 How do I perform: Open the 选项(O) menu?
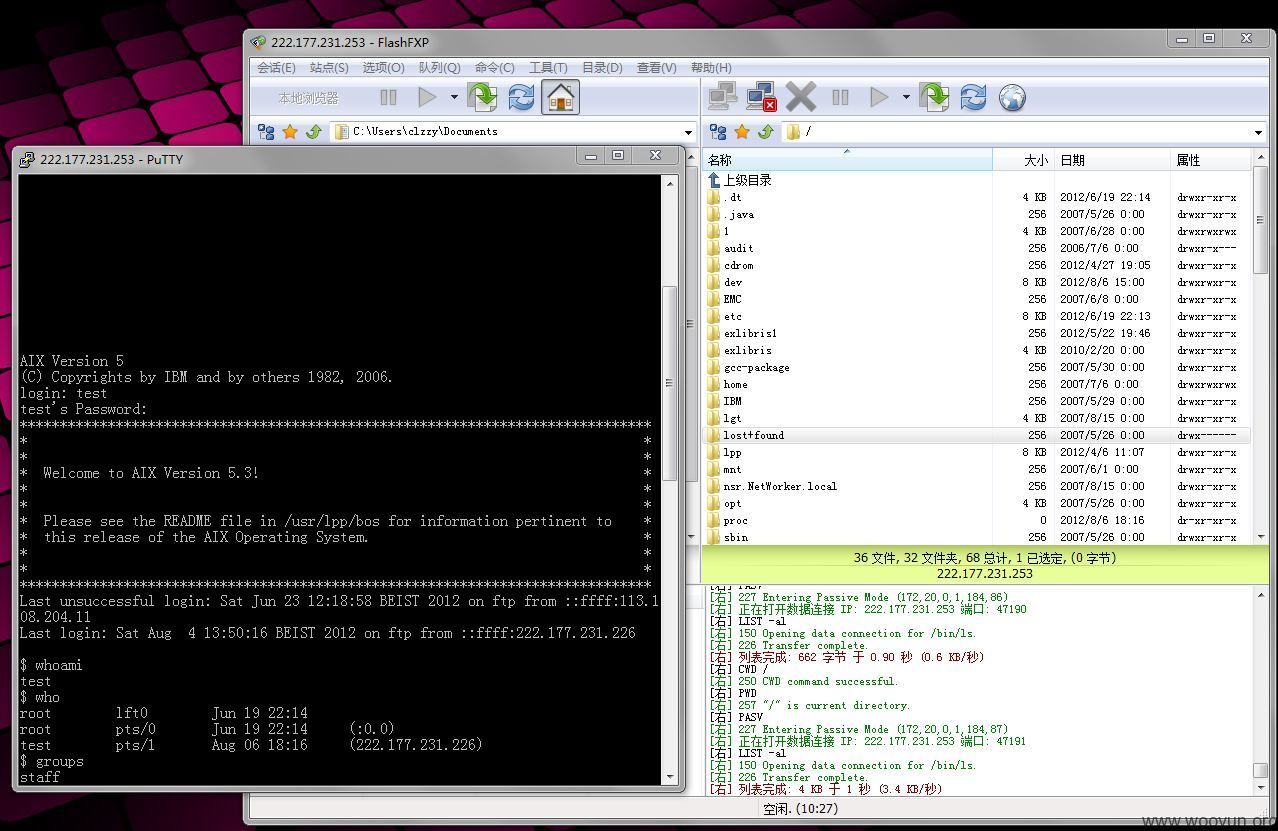coord(383,68)
